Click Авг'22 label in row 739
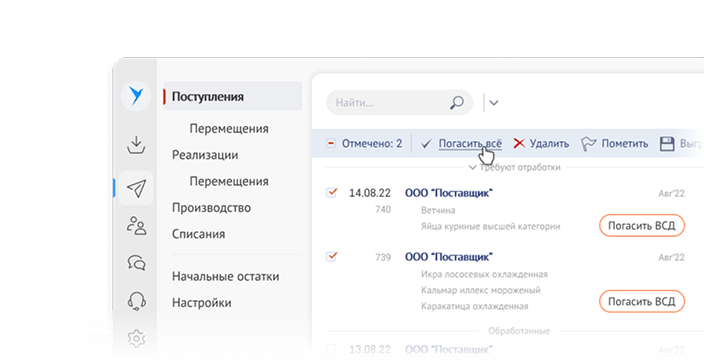The image size is (704, 360). (x=671, y=257)
